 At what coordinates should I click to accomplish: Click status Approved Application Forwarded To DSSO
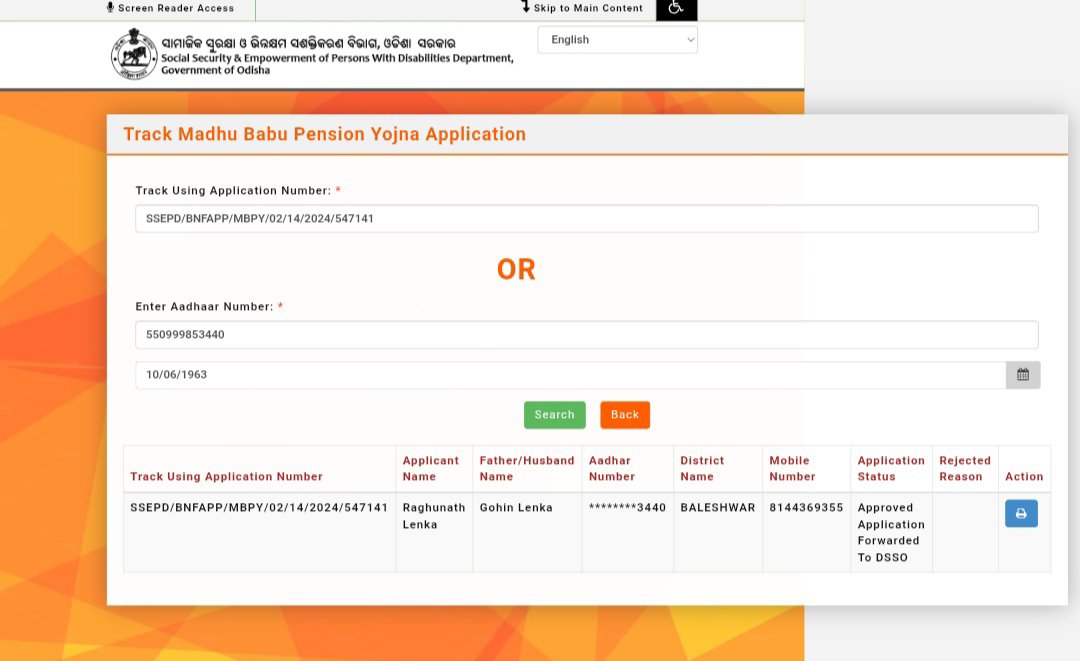(891, 532)
